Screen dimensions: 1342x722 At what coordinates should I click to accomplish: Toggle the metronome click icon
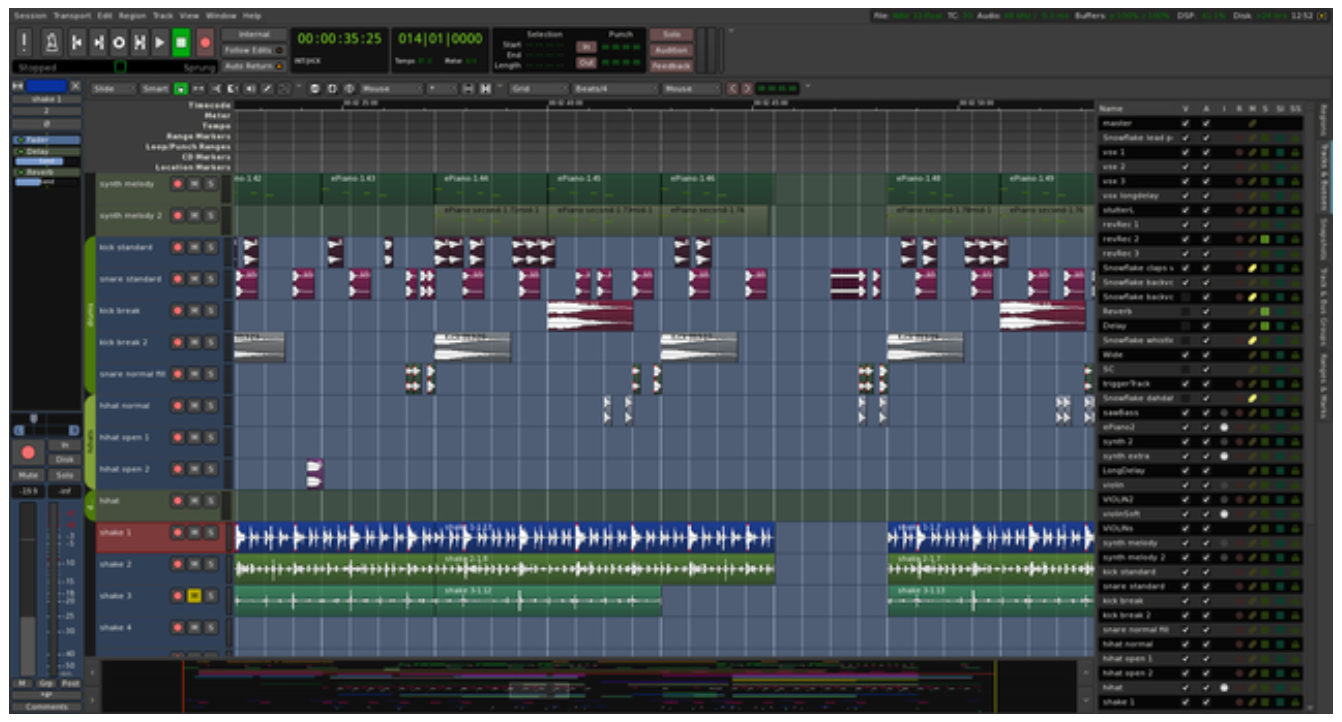click(50, 43)
